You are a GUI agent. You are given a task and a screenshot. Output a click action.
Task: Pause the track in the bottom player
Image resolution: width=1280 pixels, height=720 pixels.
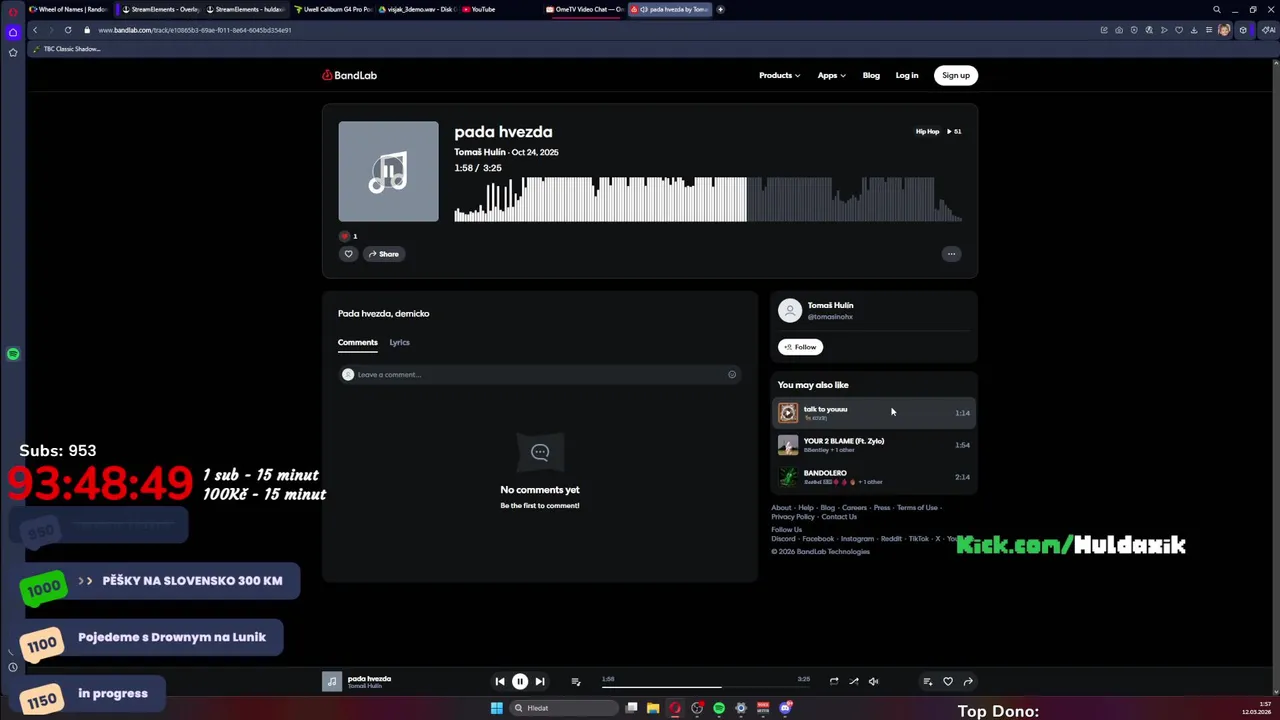tap(520, 681)
